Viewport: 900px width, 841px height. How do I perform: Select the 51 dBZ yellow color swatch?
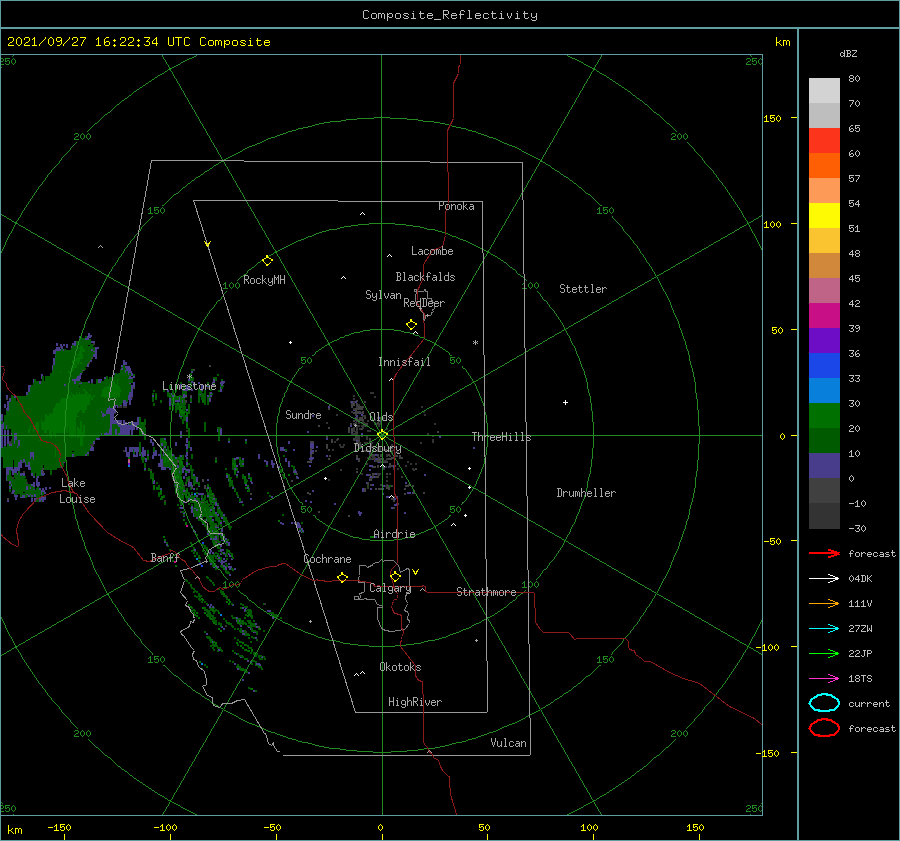tap(824, 216)
